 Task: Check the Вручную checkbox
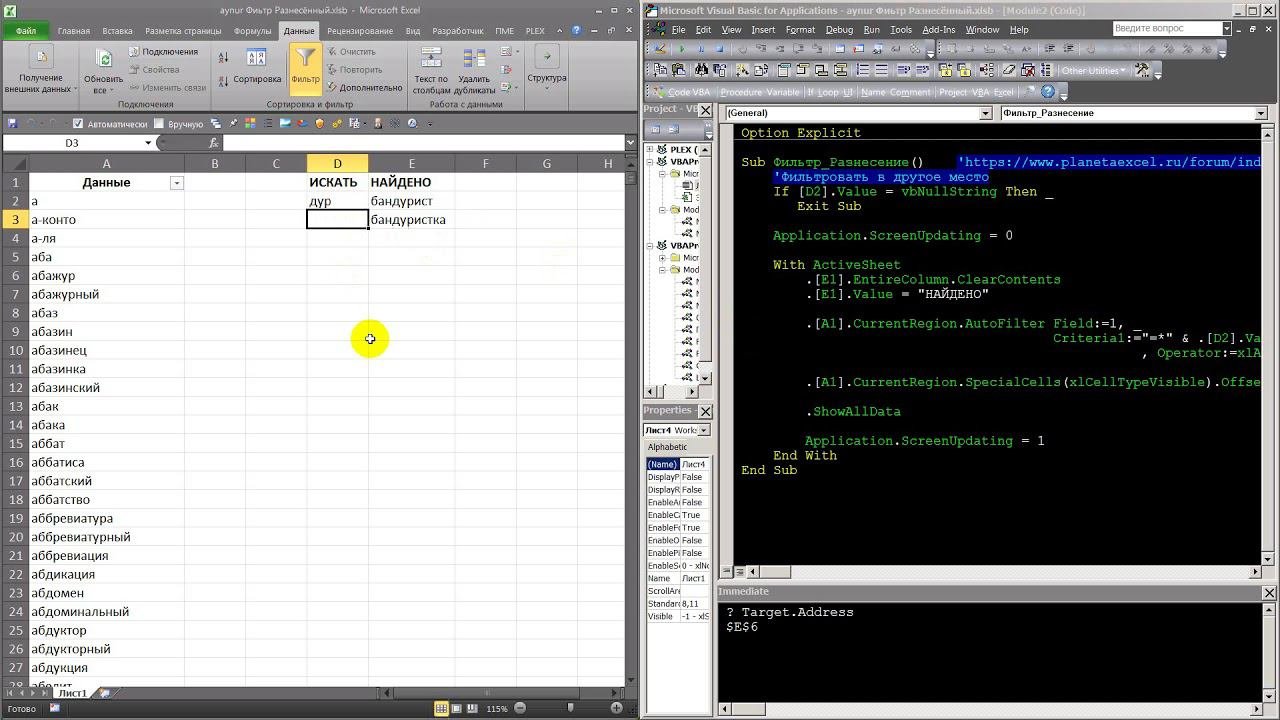(x=160, y=124)
